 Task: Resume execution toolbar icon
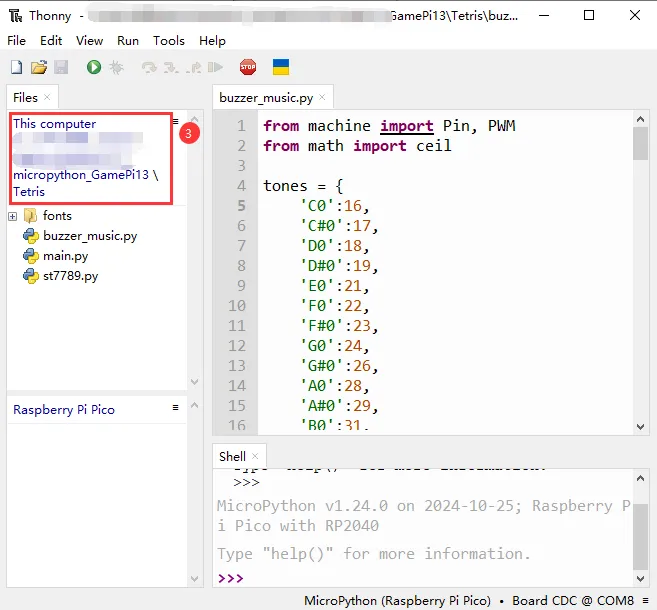215,67
